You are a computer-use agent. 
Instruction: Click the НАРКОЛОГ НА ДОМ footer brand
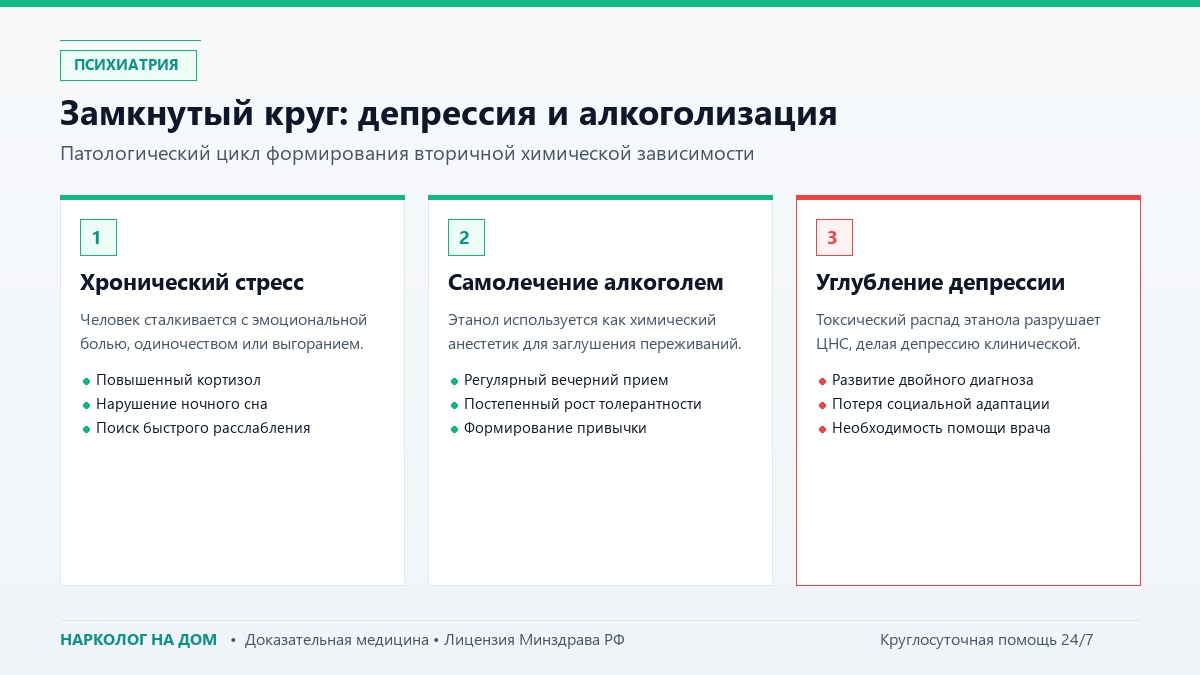(x=138, y=640)
